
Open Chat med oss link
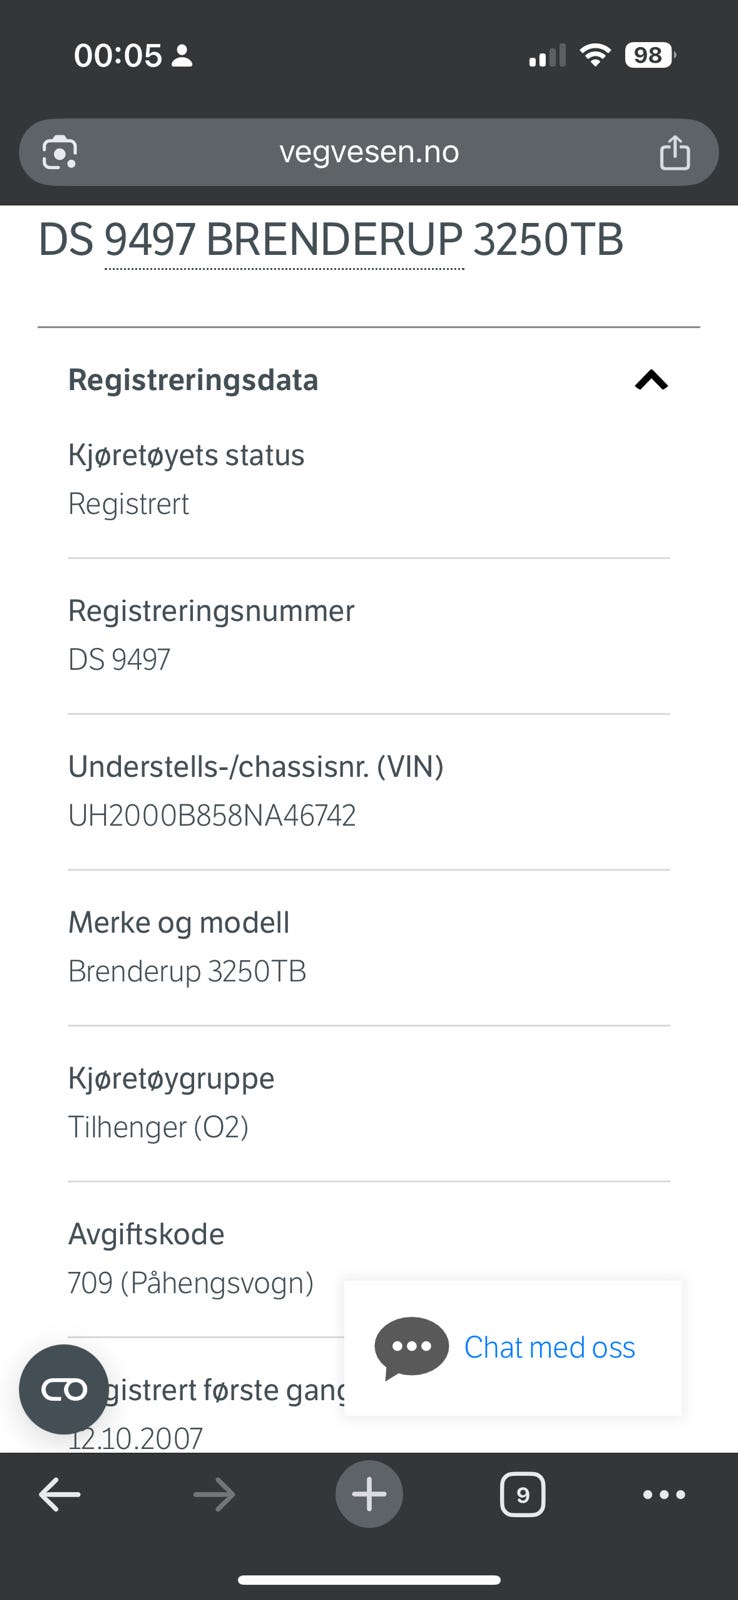tap(549, 1347)
